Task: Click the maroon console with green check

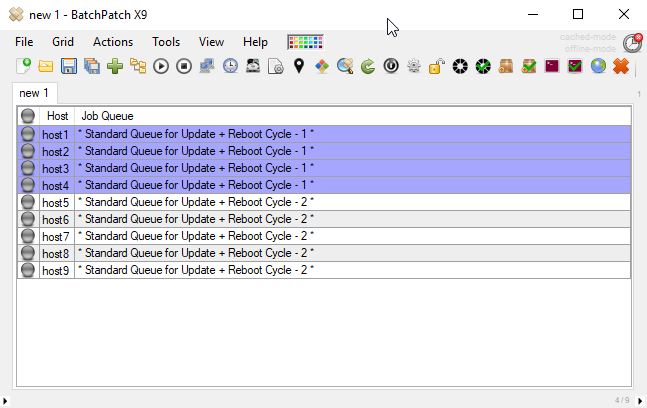Action: pos(575,66)
